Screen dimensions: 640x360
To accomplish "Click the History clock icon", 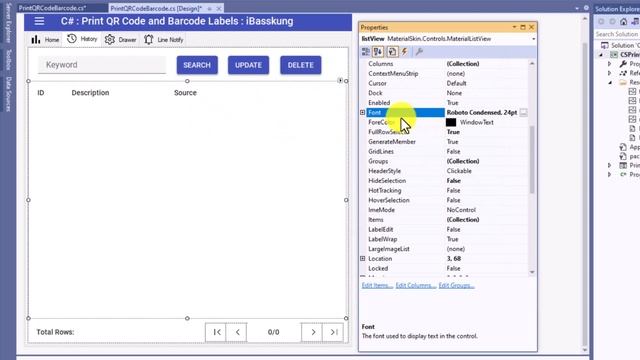I will coord(72,39).
